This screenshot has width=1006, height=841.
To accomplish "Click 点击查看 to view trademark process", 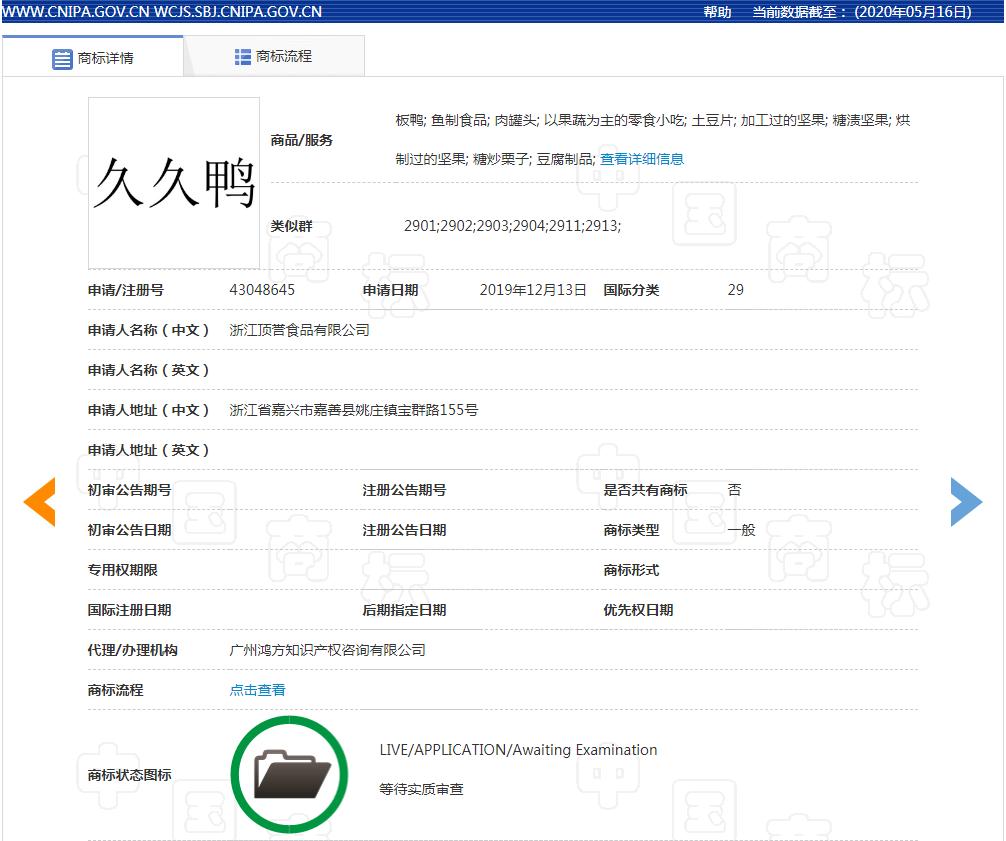I will [257, 689].
